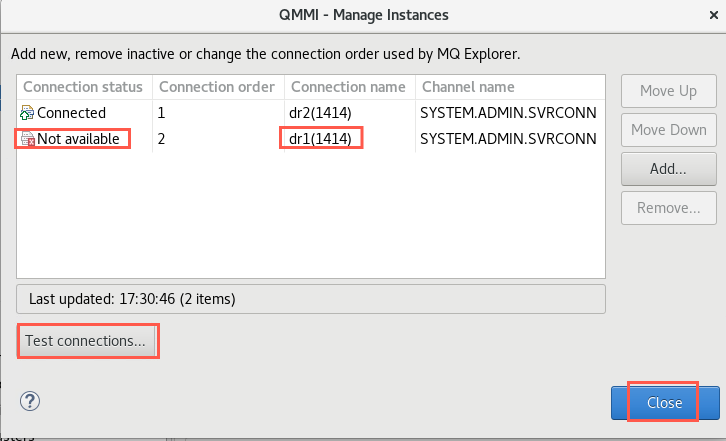Image resolution: width=726 pixels, height=441 pixels.
Task: Click the Not available status icon for dr1
Action: click(x=28, y=139)
